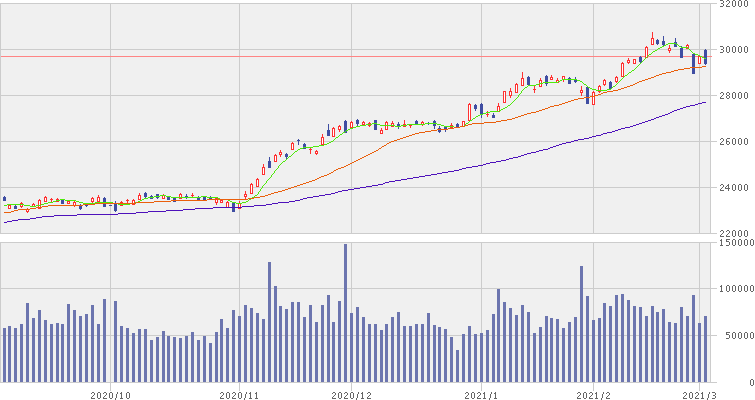Viewport: 755px width, 400px height.
Task: Click the 26000 price axis label
Action: pyautogui.click(x=733, y=142)
